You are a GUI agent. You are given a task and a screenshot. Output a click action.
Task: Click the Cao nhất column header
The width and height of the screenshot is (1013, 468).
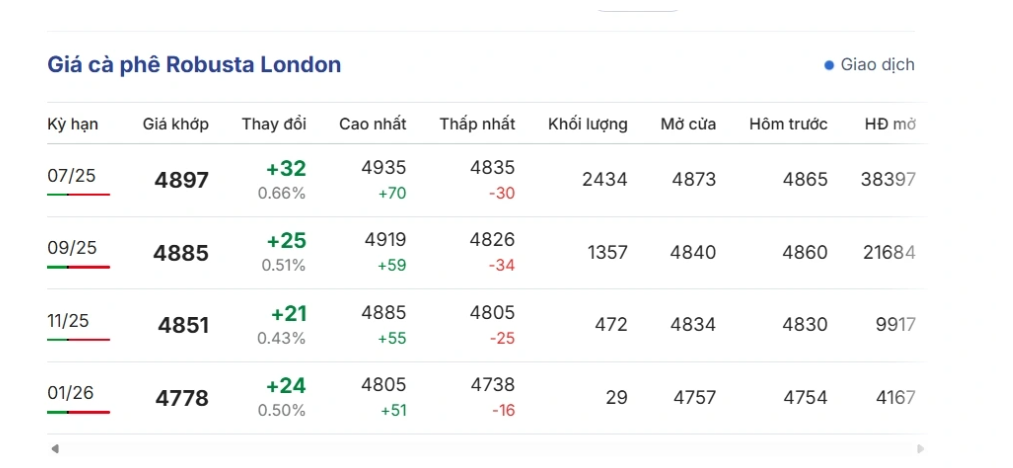coord(373,124)
